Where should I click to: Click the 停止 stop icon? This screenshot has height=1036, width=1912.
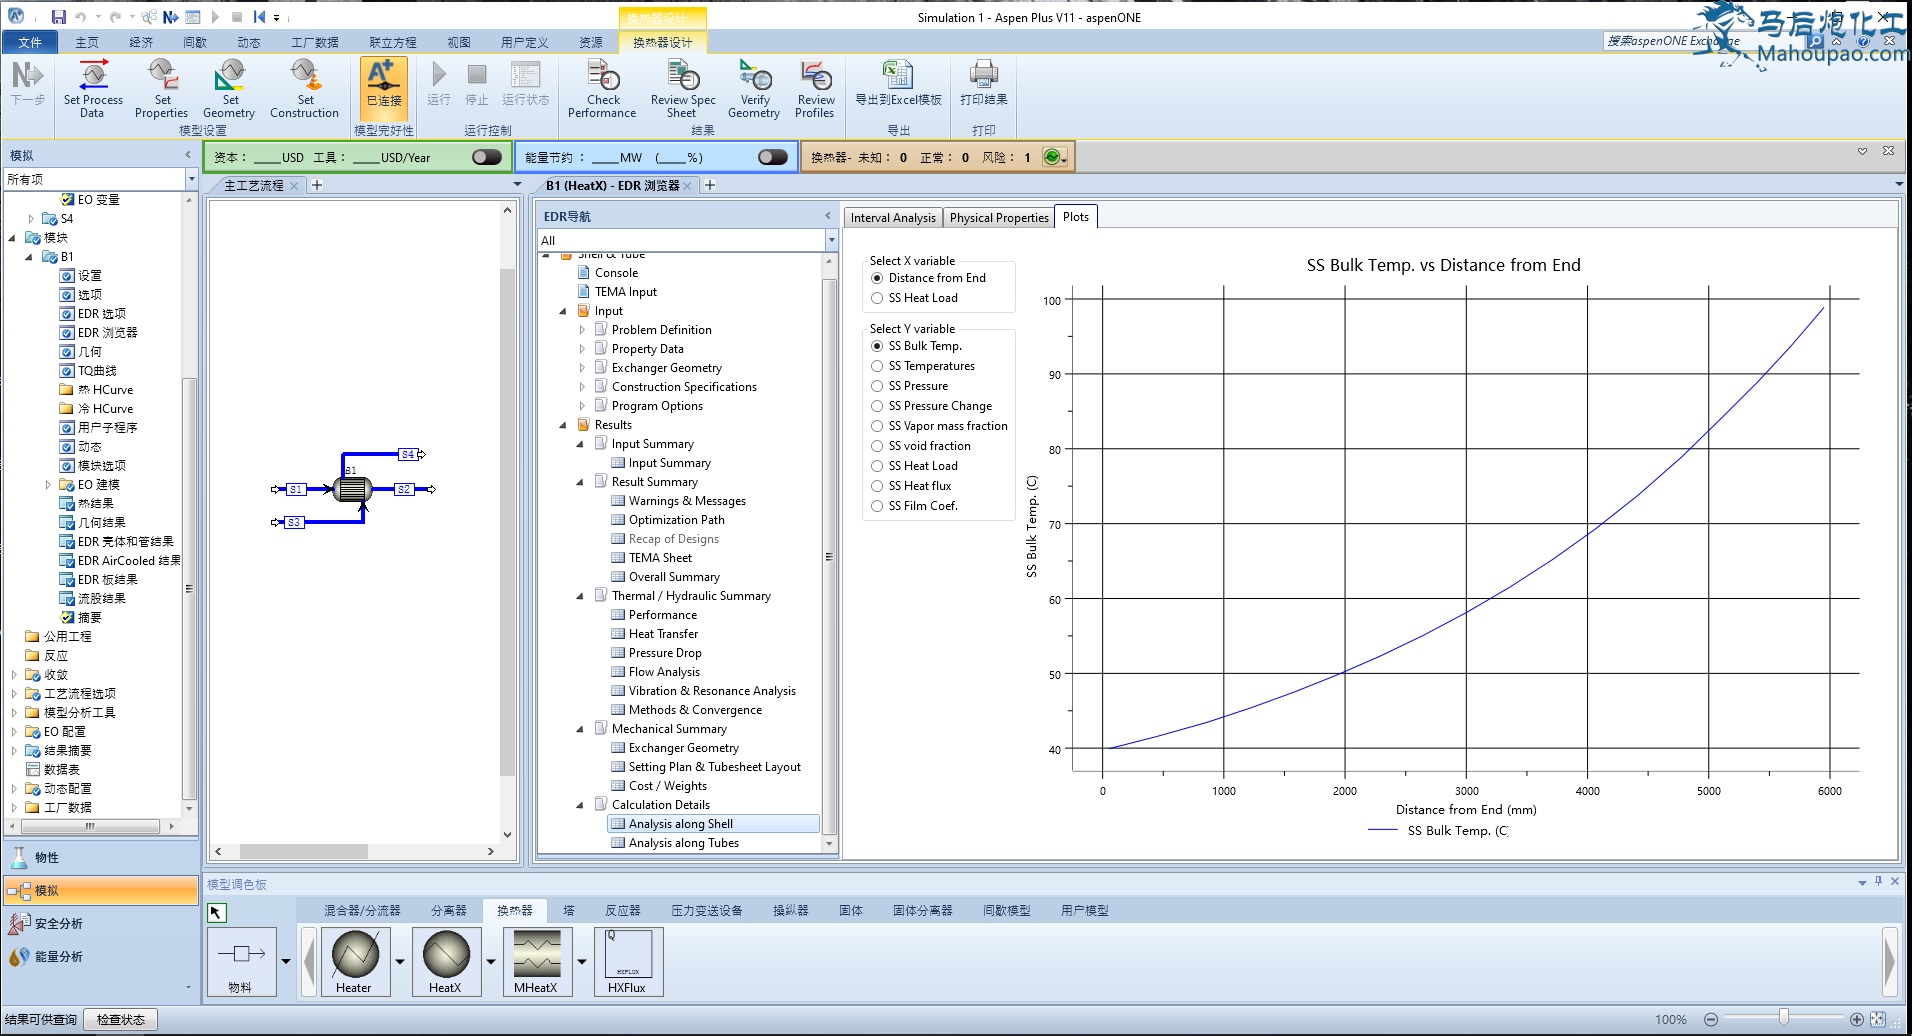pyautogui.click(x=477, y=84)
